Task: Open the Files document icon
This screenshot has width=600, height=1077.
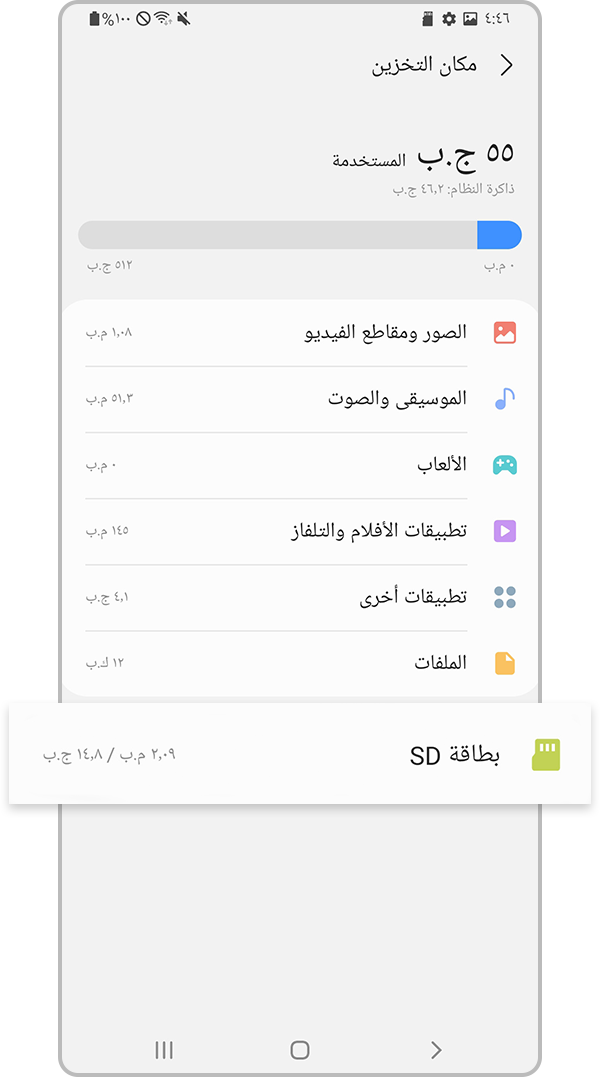Action: 504,661
